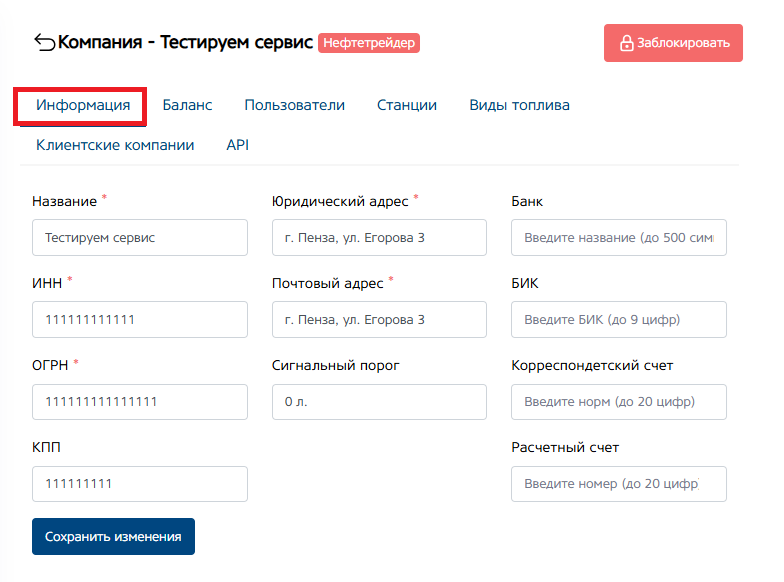Screen dimensions: 784x582
Task: Switch to the Баланс tab
Action: pyautogui.click(x=187, y=105)
